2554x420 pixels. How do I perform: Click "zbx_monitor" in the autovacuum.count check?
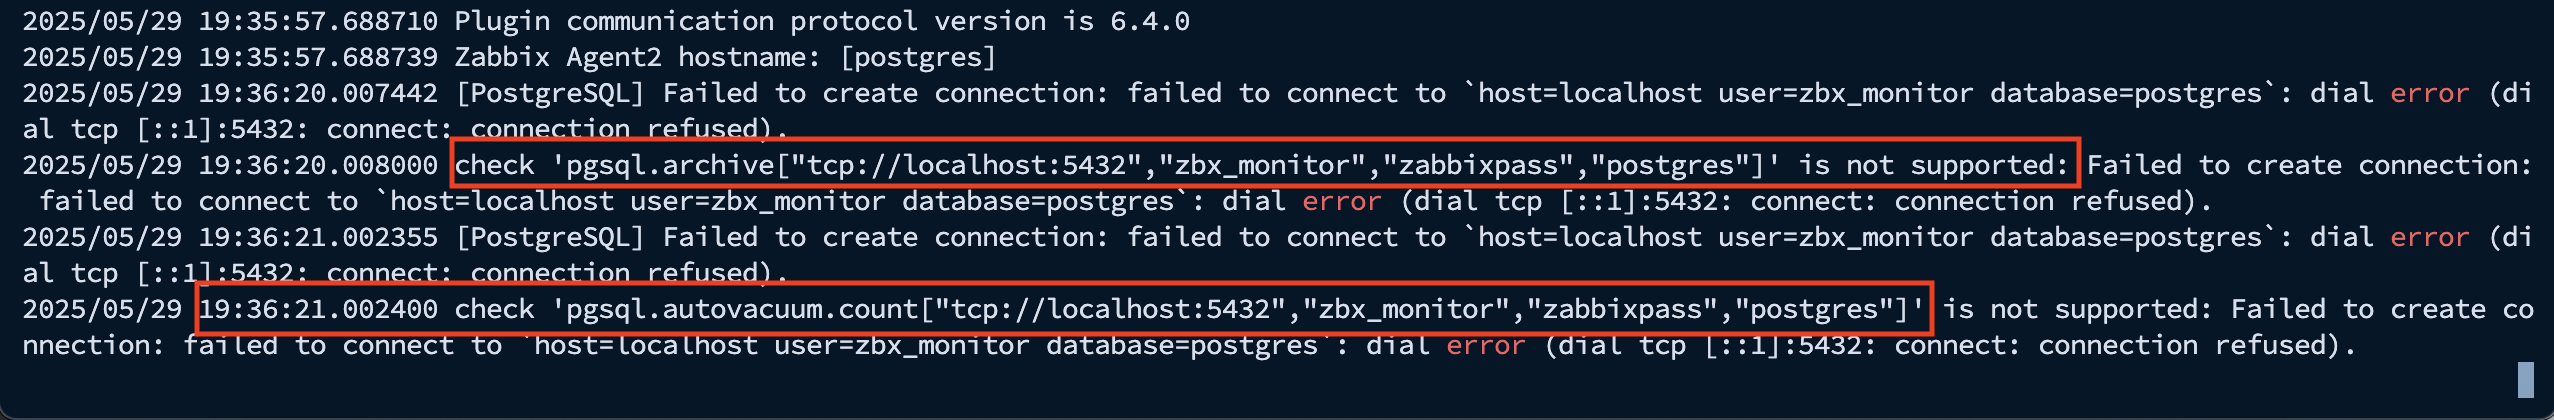(1406, 309)
